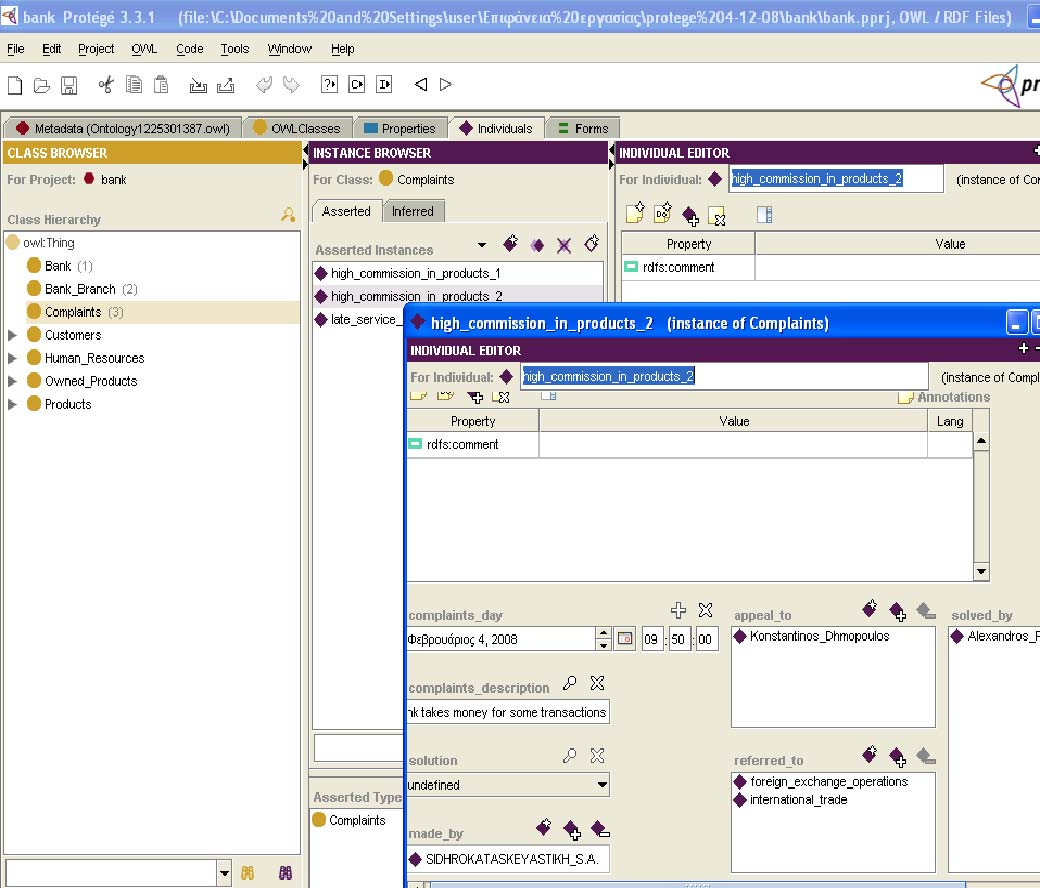
Task: Expand the Customers class node
Action: pos(12,336)
